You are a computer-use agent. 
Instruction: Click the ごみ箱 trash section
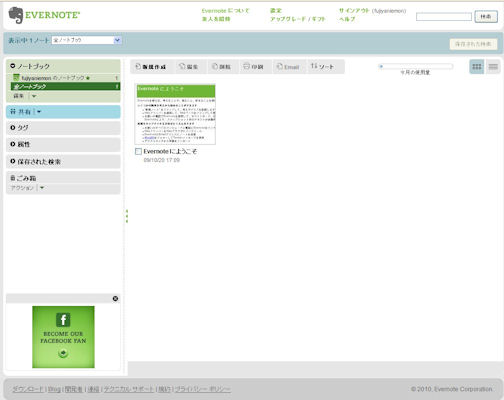tap(63, 178)
